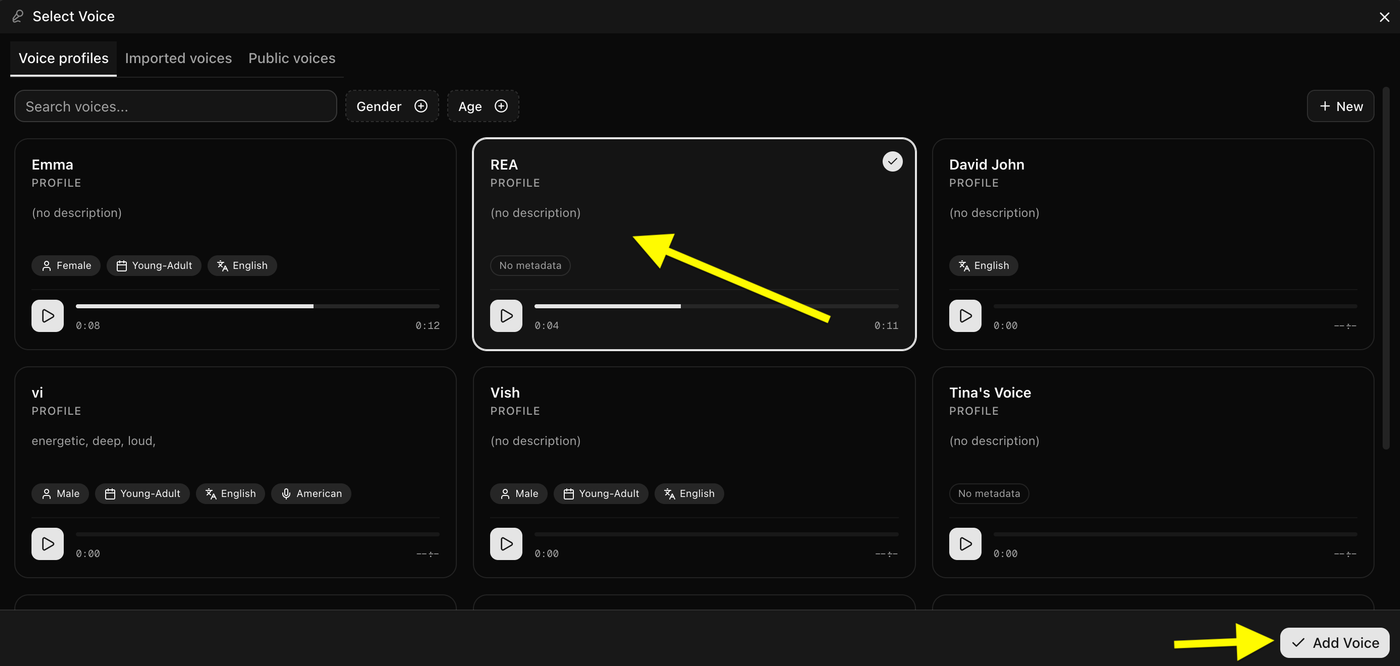Play the REA voice sample
Viewport: 1400px width, 666px height.
coord(506,316)
